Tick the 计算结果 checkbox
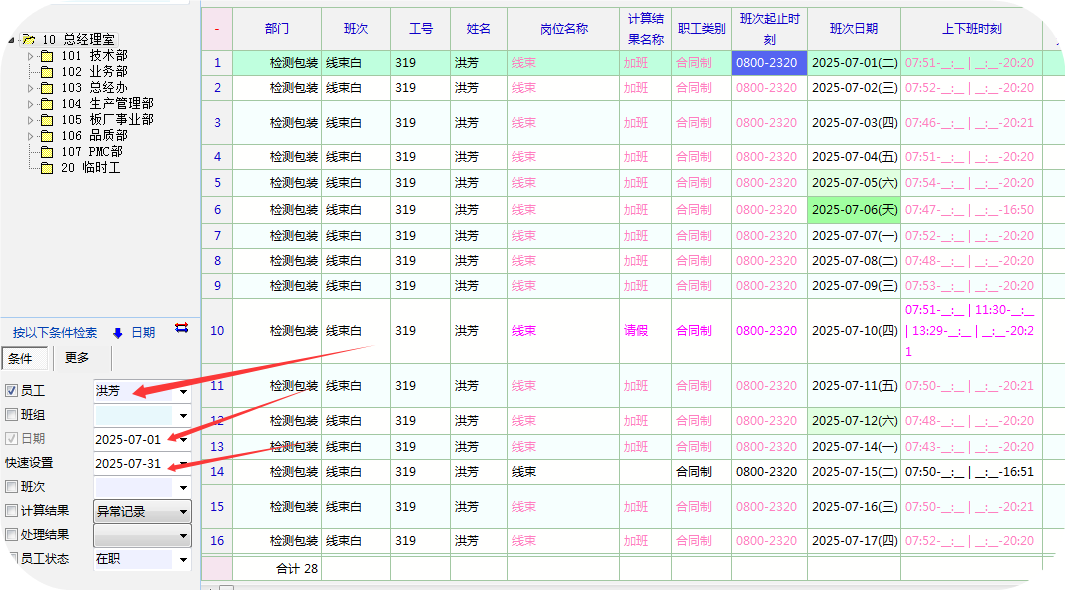1065x590 pixels. click(x=12, y=511)
